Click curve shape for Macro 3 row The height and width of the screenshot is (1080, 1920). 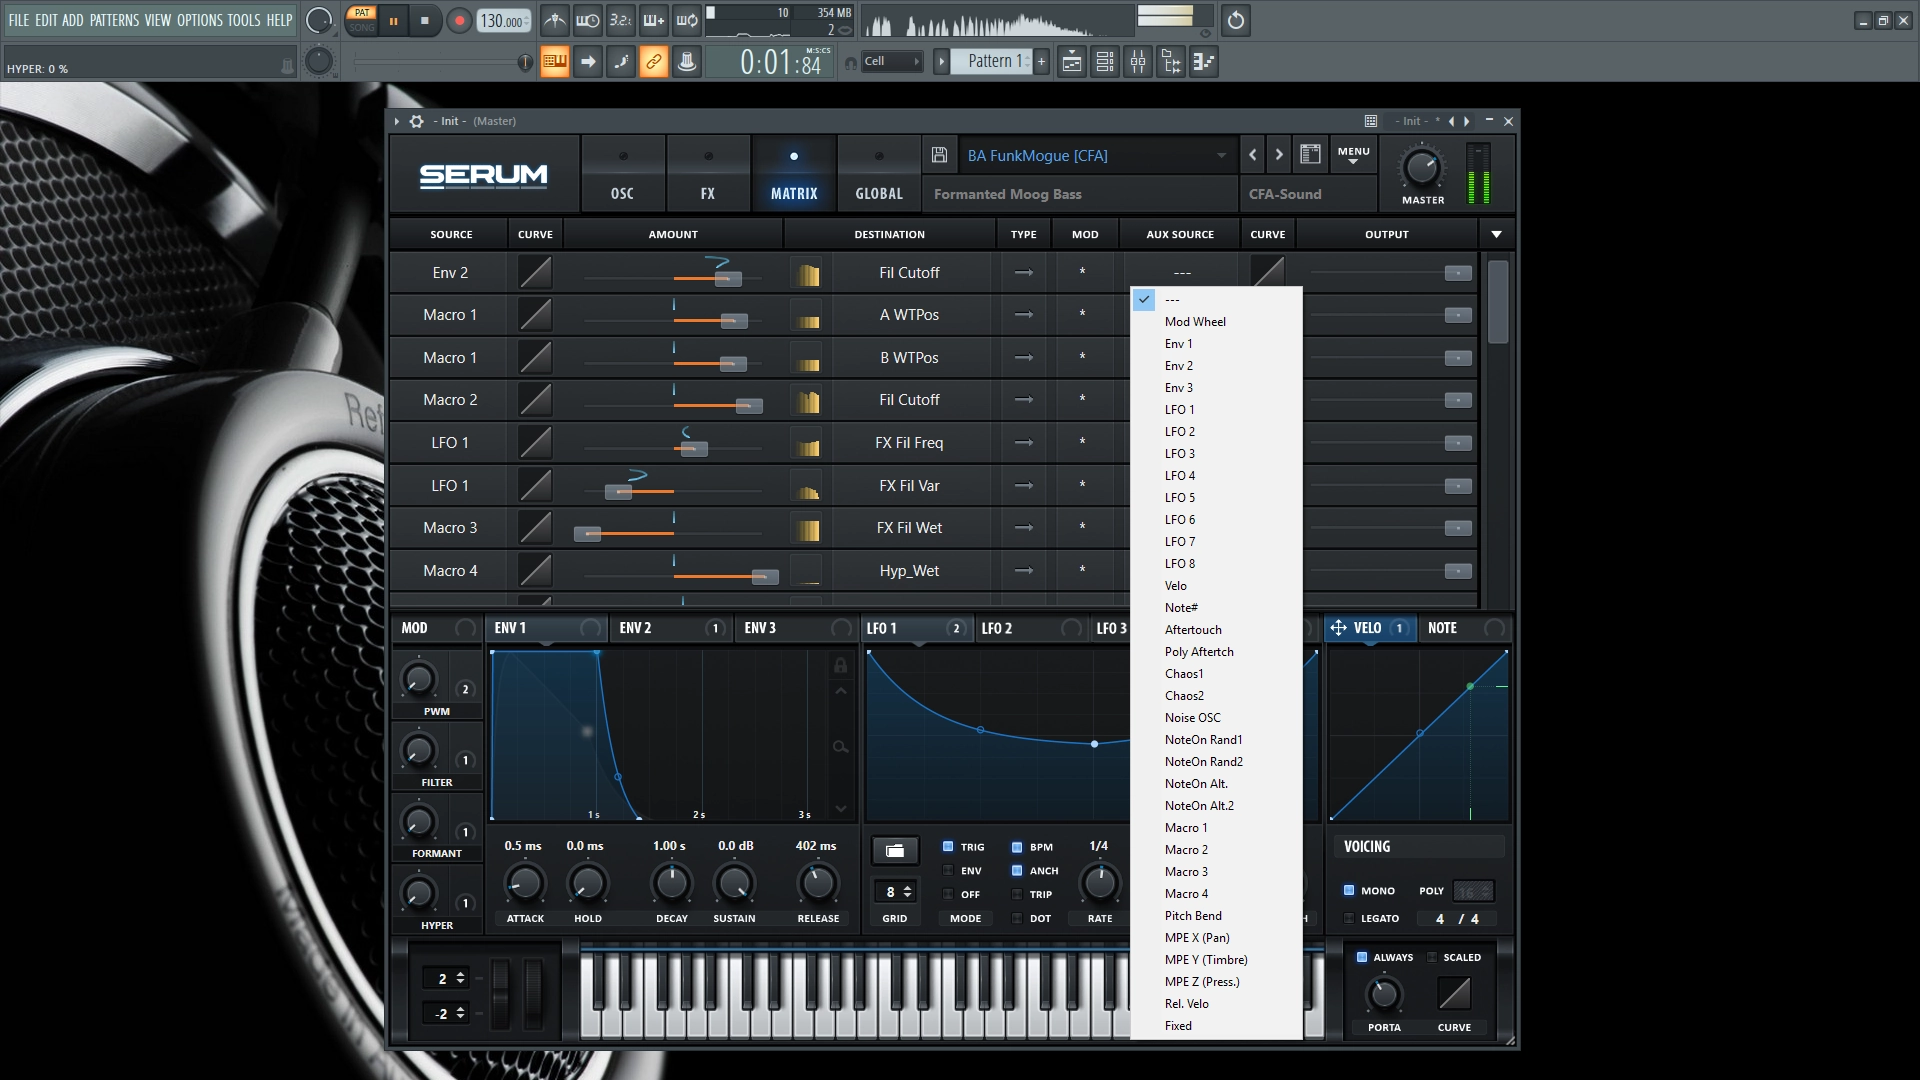point(535,527)
